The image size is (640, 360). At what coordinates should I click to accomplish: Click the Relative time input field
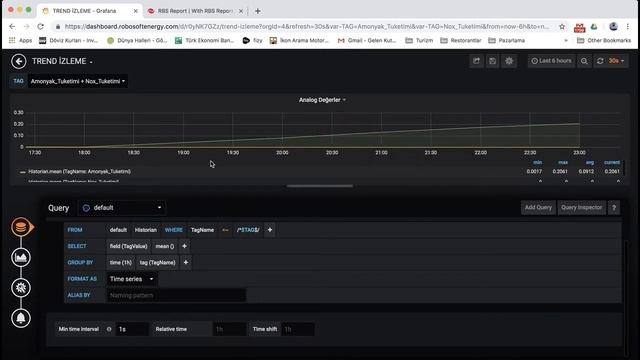(229, 329)
